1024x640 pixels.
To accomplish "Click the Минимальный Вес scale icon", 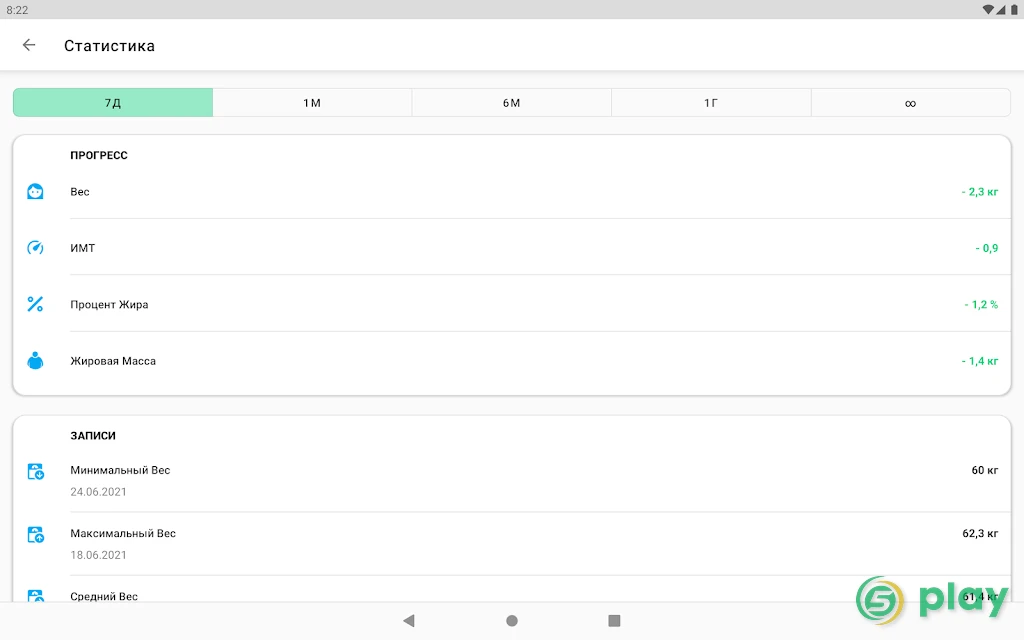I will [35, 472].
